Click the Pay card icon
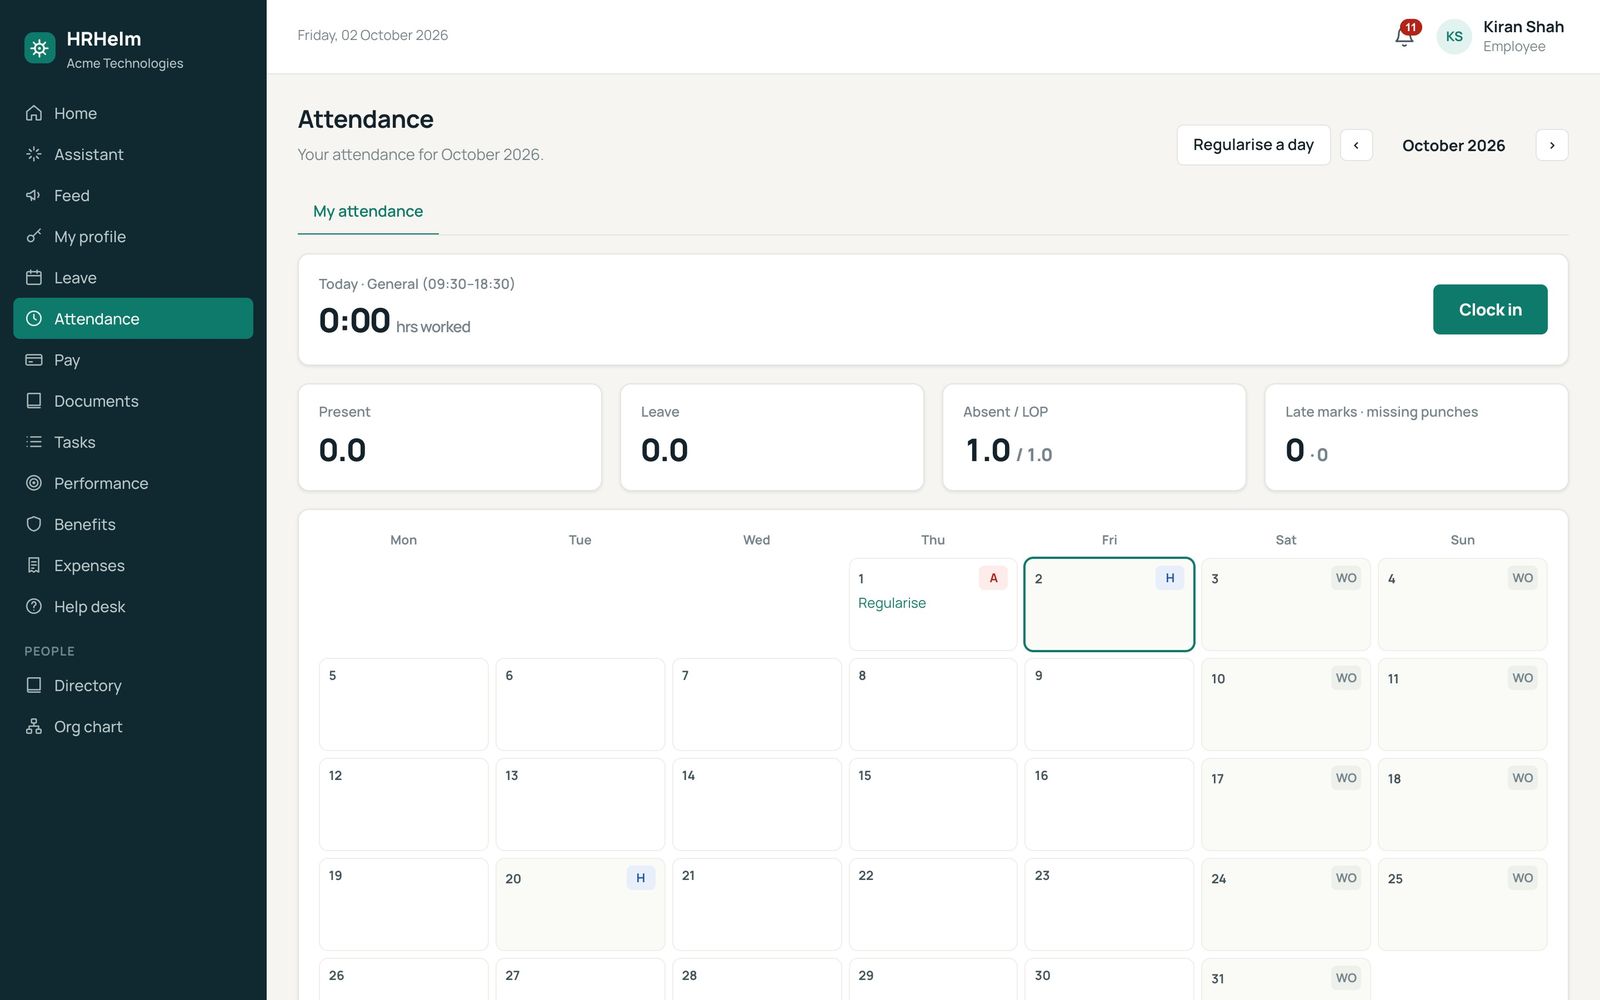Image resolution: width=1600 pixels, height=1000 pixels. (x=34, y=359)
